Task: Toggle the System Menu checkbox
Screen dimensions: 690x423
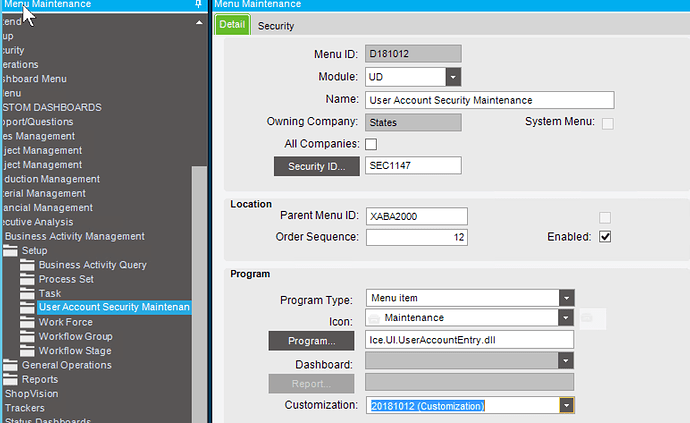Action: point(608,124)
